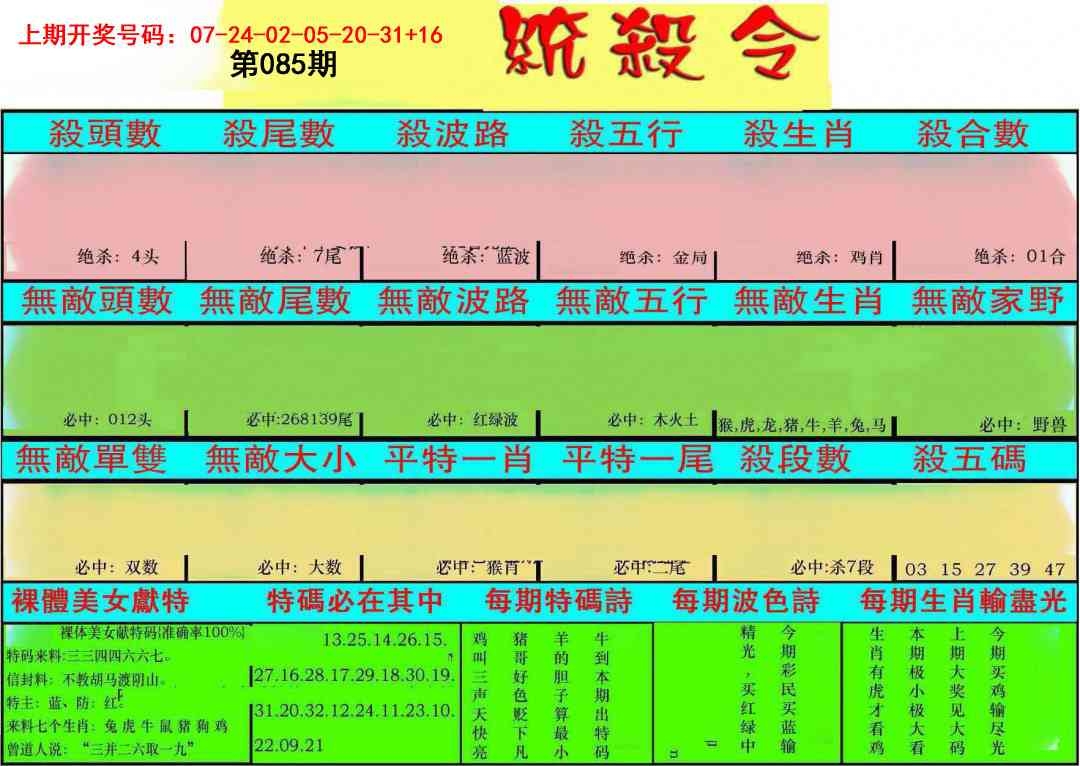Click the 特碼必在其中 section heading
1080x766 pixels.
pos(355,601)
